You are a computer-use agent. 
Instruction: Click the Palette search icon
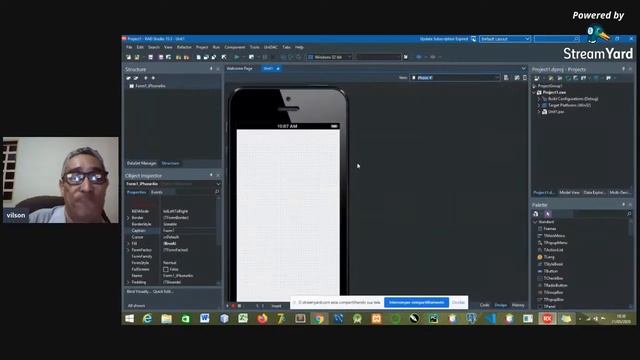629,214
